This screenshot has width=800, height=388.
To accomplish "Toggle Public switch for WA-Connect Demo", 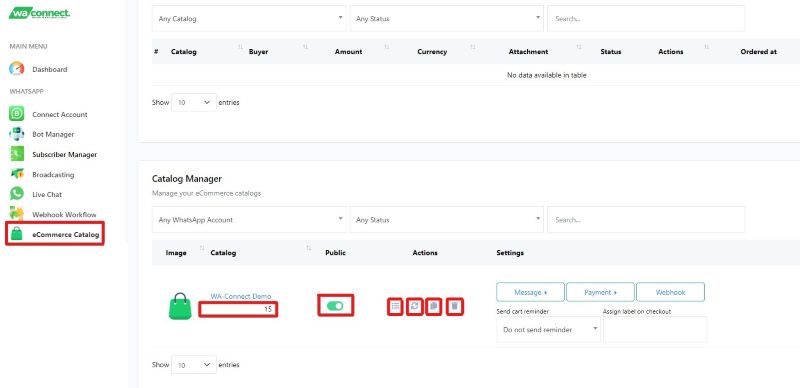I will (x=335, y=305).
